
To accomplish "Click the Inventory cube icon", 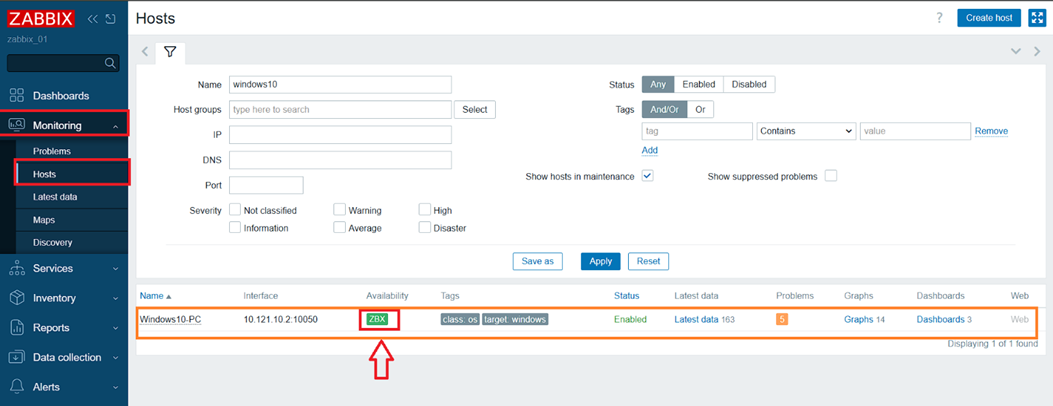I will pos(17,298).
